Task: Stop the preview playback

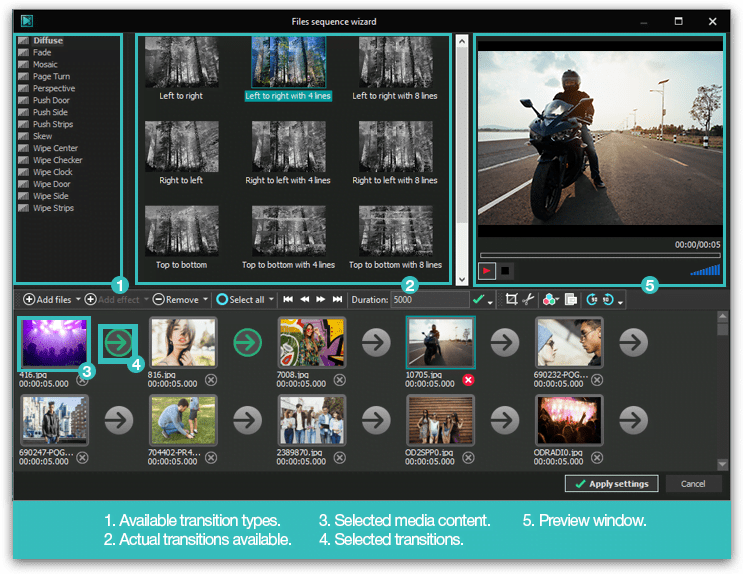Action: click(x=505, y=271)
